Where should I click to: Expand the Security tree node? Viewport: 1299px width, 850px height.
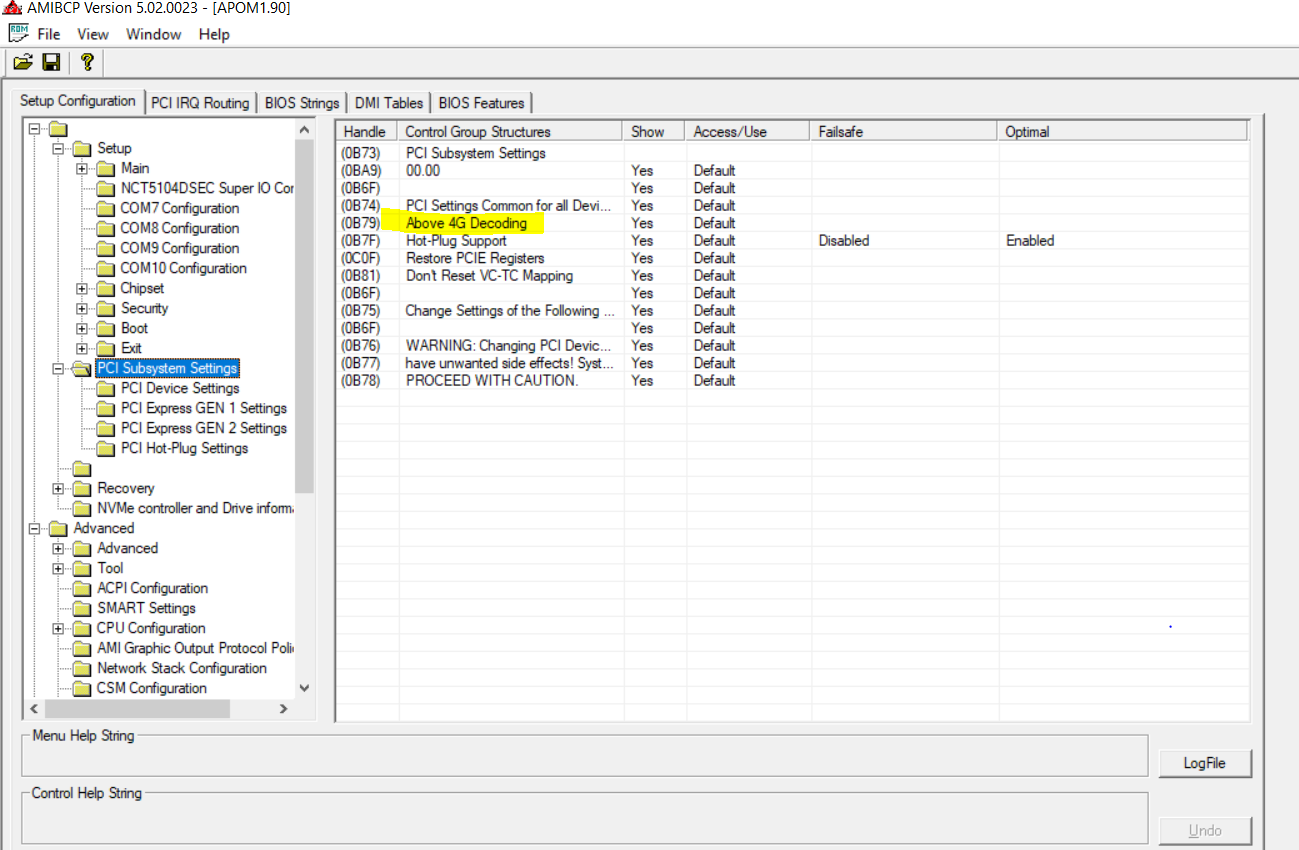point(82,308)
